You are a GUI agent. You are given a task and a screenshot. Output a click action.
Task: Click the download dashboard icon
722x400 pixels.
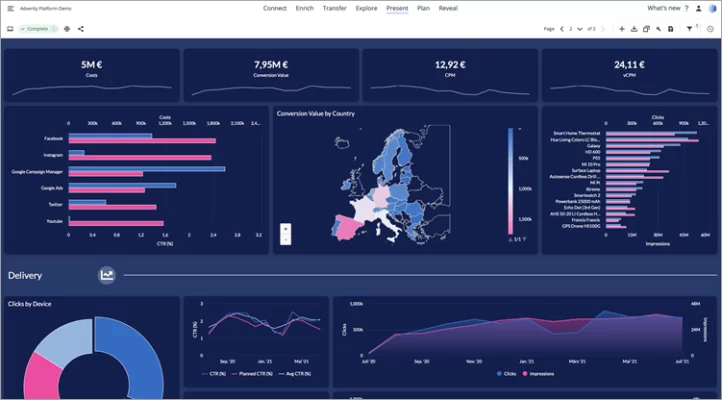click(x=634, y=29)
